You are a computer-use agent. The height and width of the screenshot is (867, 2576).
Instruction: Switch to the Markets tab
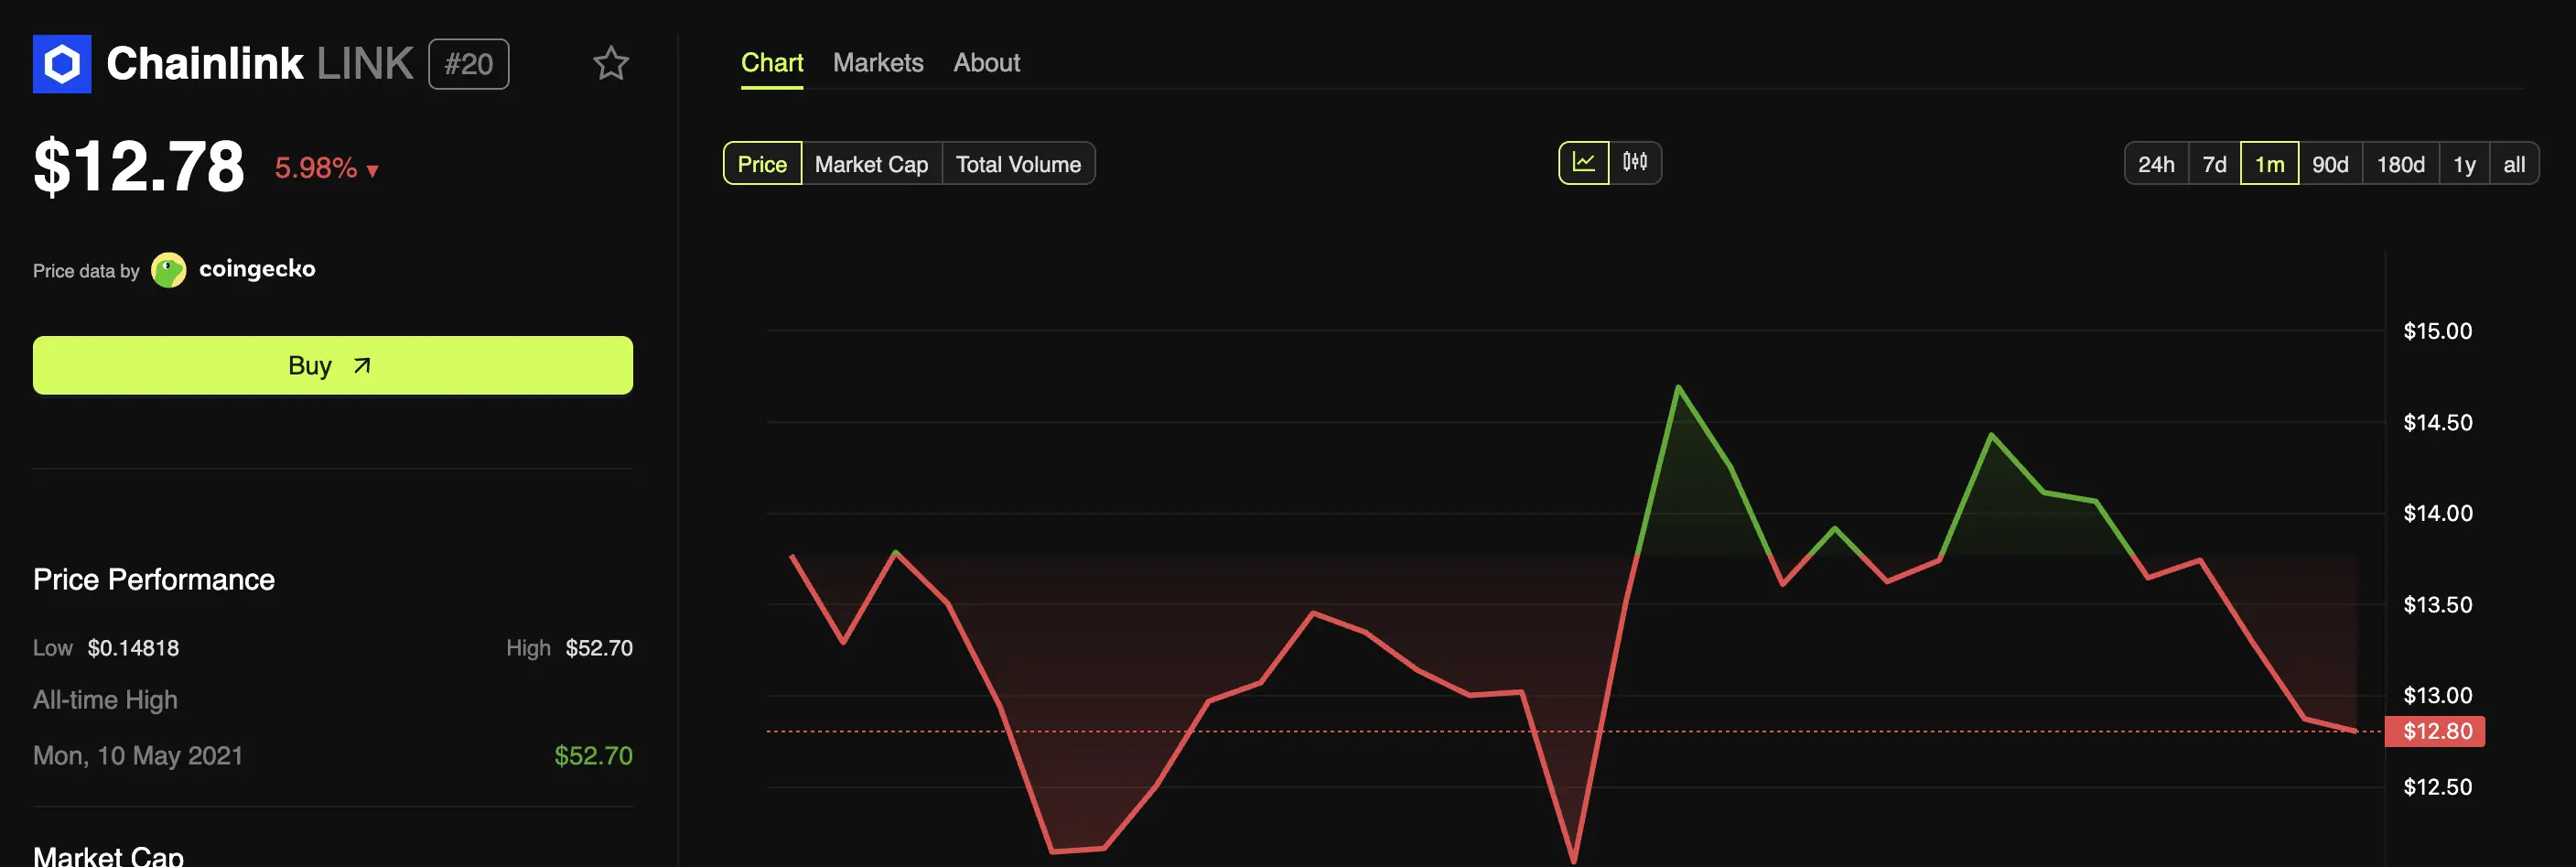tap(877, 62)
